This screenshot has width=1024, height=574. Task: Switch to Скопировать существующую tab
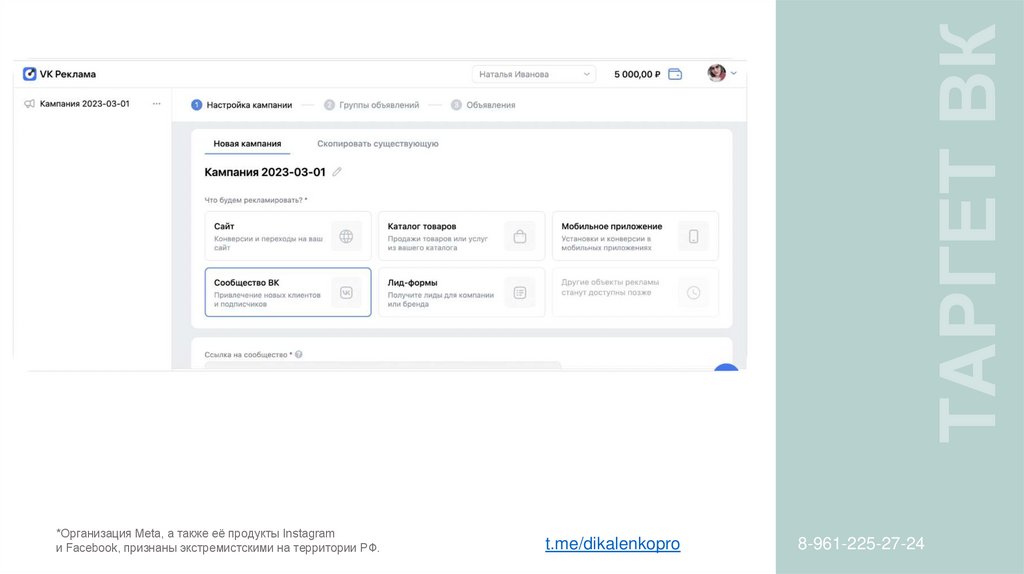click(378, 144)
